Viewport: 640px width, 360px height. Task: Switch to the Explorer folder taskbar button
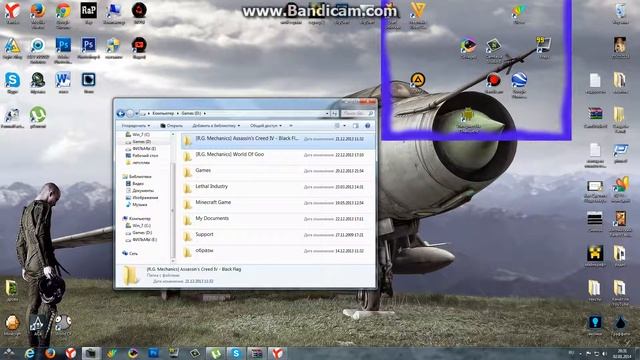[x=91, y=353]
